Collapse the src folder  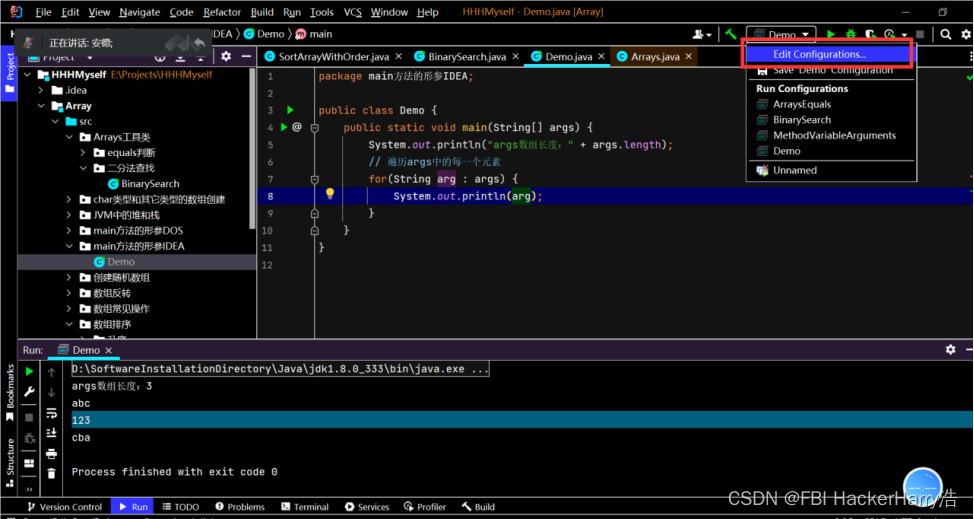click(55, 122)
